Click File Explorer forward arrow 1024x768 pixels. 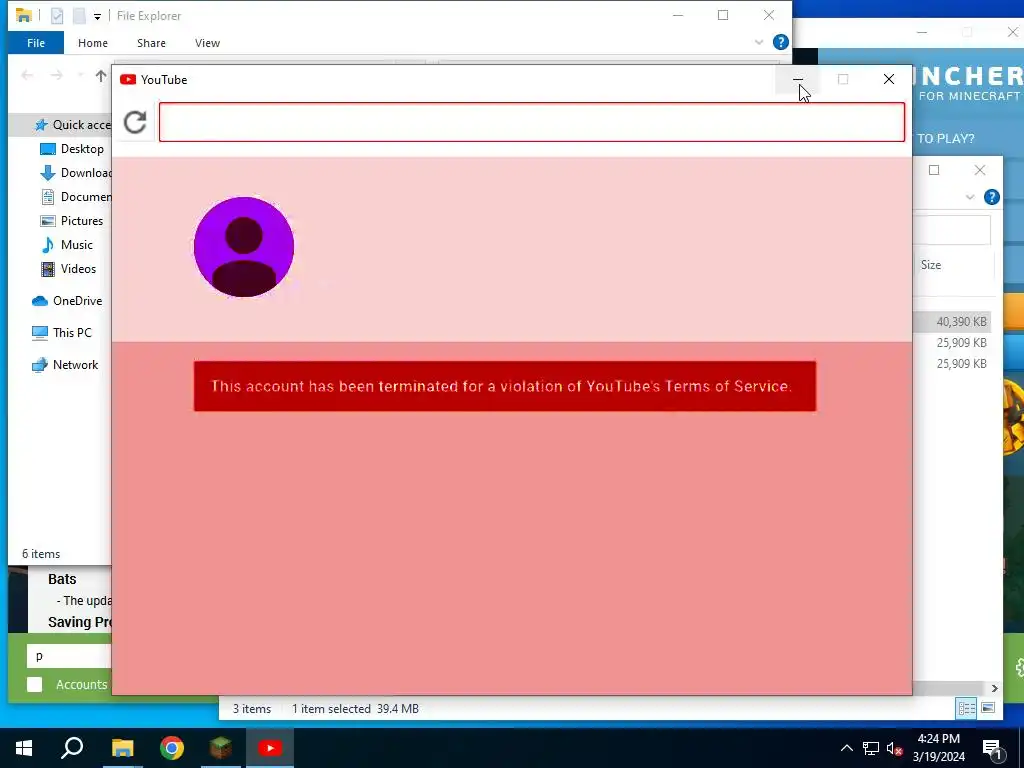(x=57, y=76)
